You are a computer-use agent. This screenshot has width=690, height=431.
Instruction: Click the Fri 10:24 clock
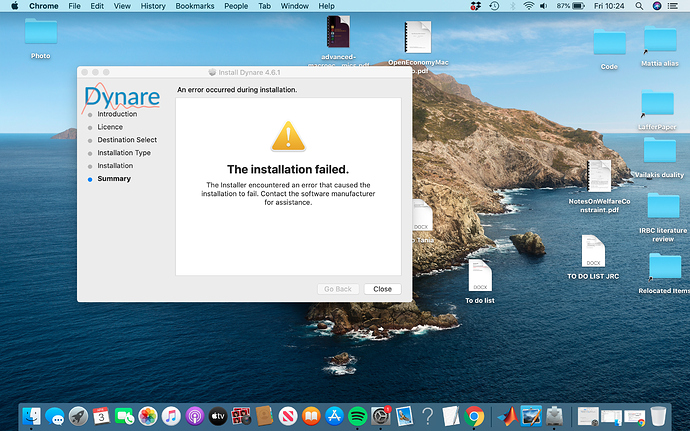(609, 6)
